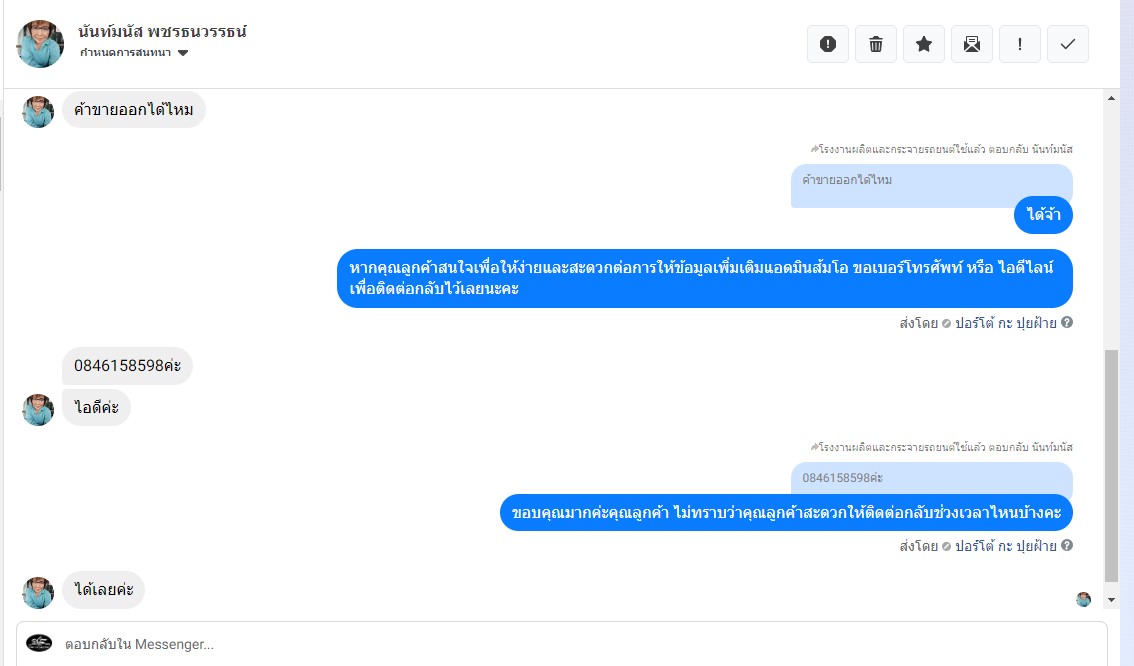1134x666 pixels.
Task: Click the seen-by small avatar at bottom right
Action: 1083,599
